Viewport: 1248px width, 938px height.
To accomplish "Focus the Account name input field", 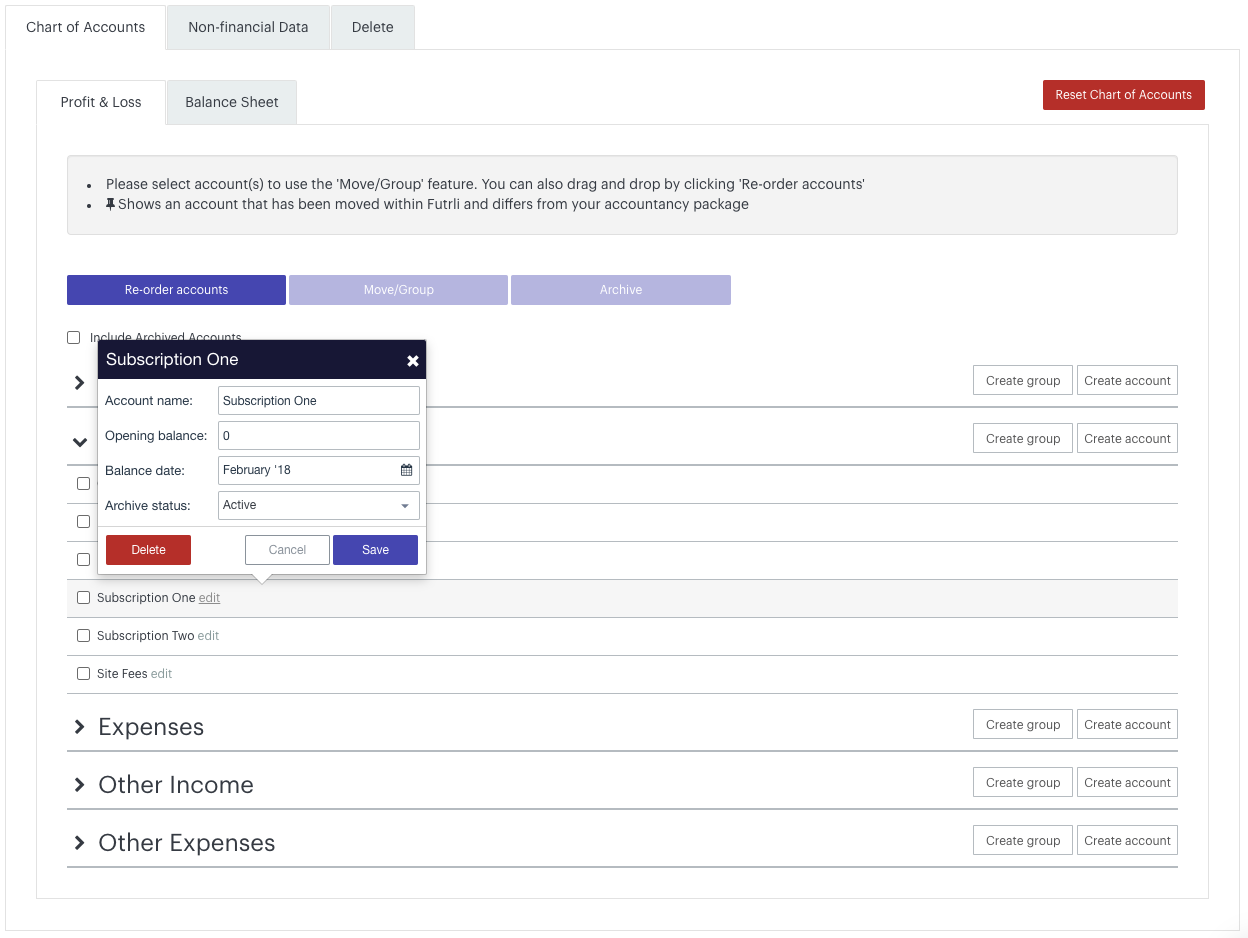I will pyautogui.click(x=319, y=401).
